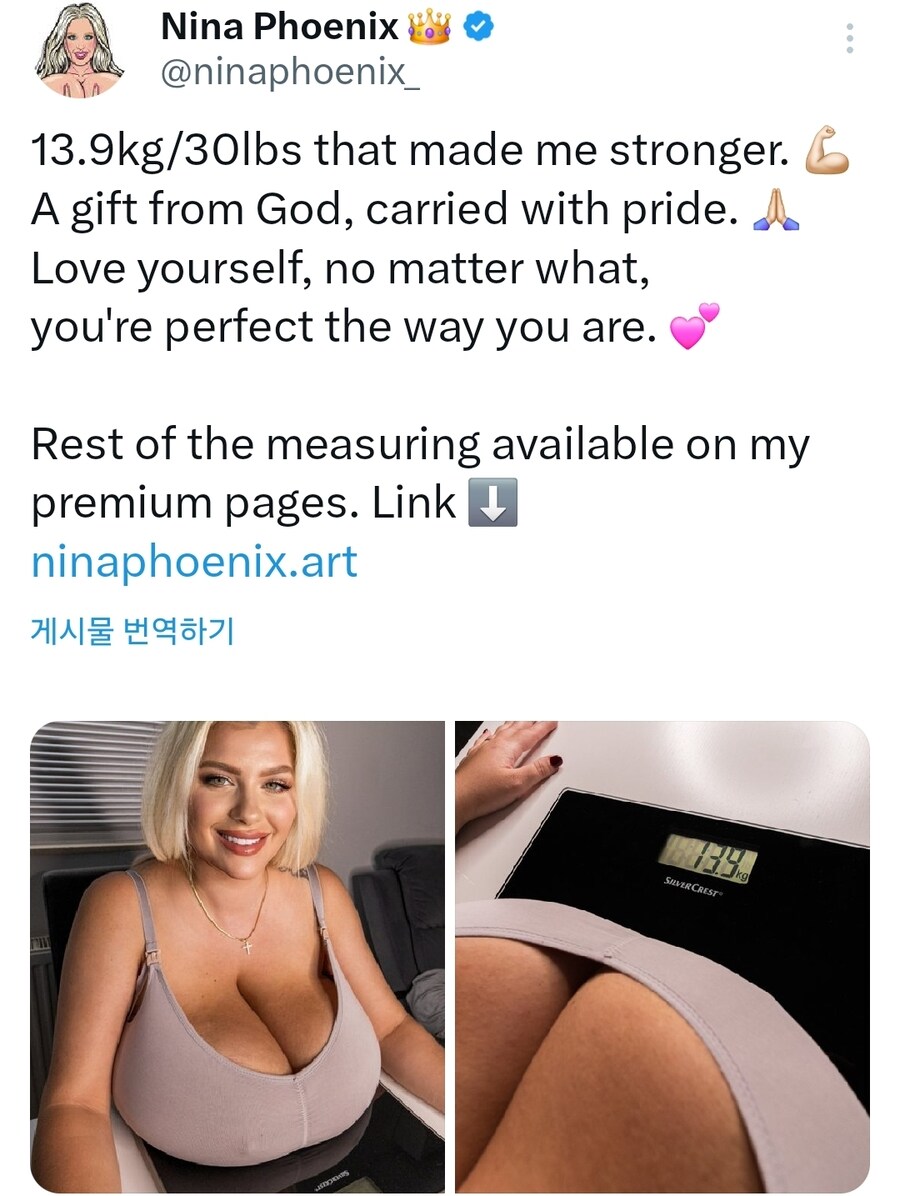Viewport: 900px width, 1196px height.
Task: Click the SilverCrest logo on the scale
Action: 693,889
